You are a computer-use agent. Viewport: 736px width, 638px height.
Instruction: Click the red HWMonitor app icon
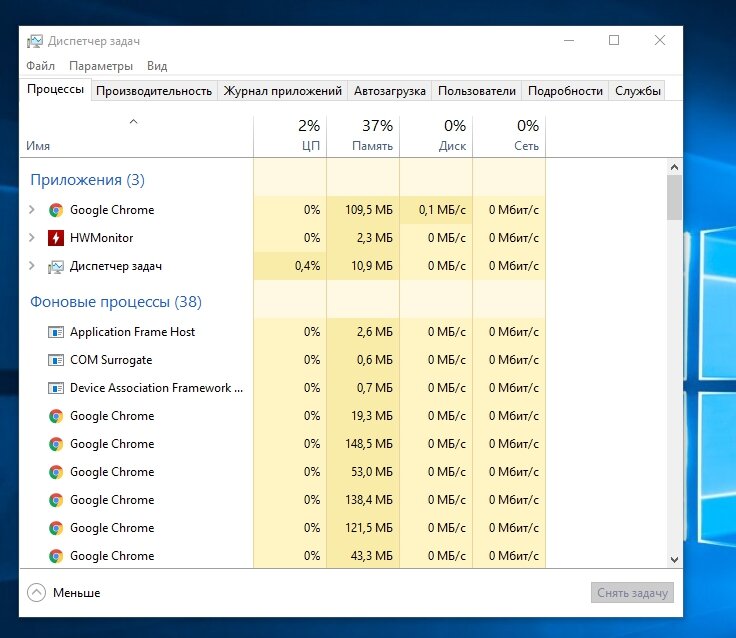(x=56, y=238)
